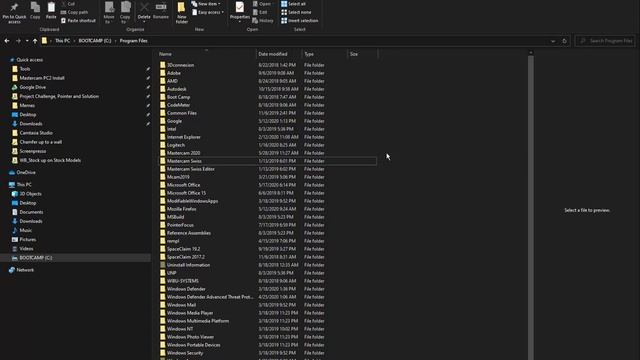Select This PC in navigation pane
This screenshot has width=640, height=360.
tap(24, 184)
